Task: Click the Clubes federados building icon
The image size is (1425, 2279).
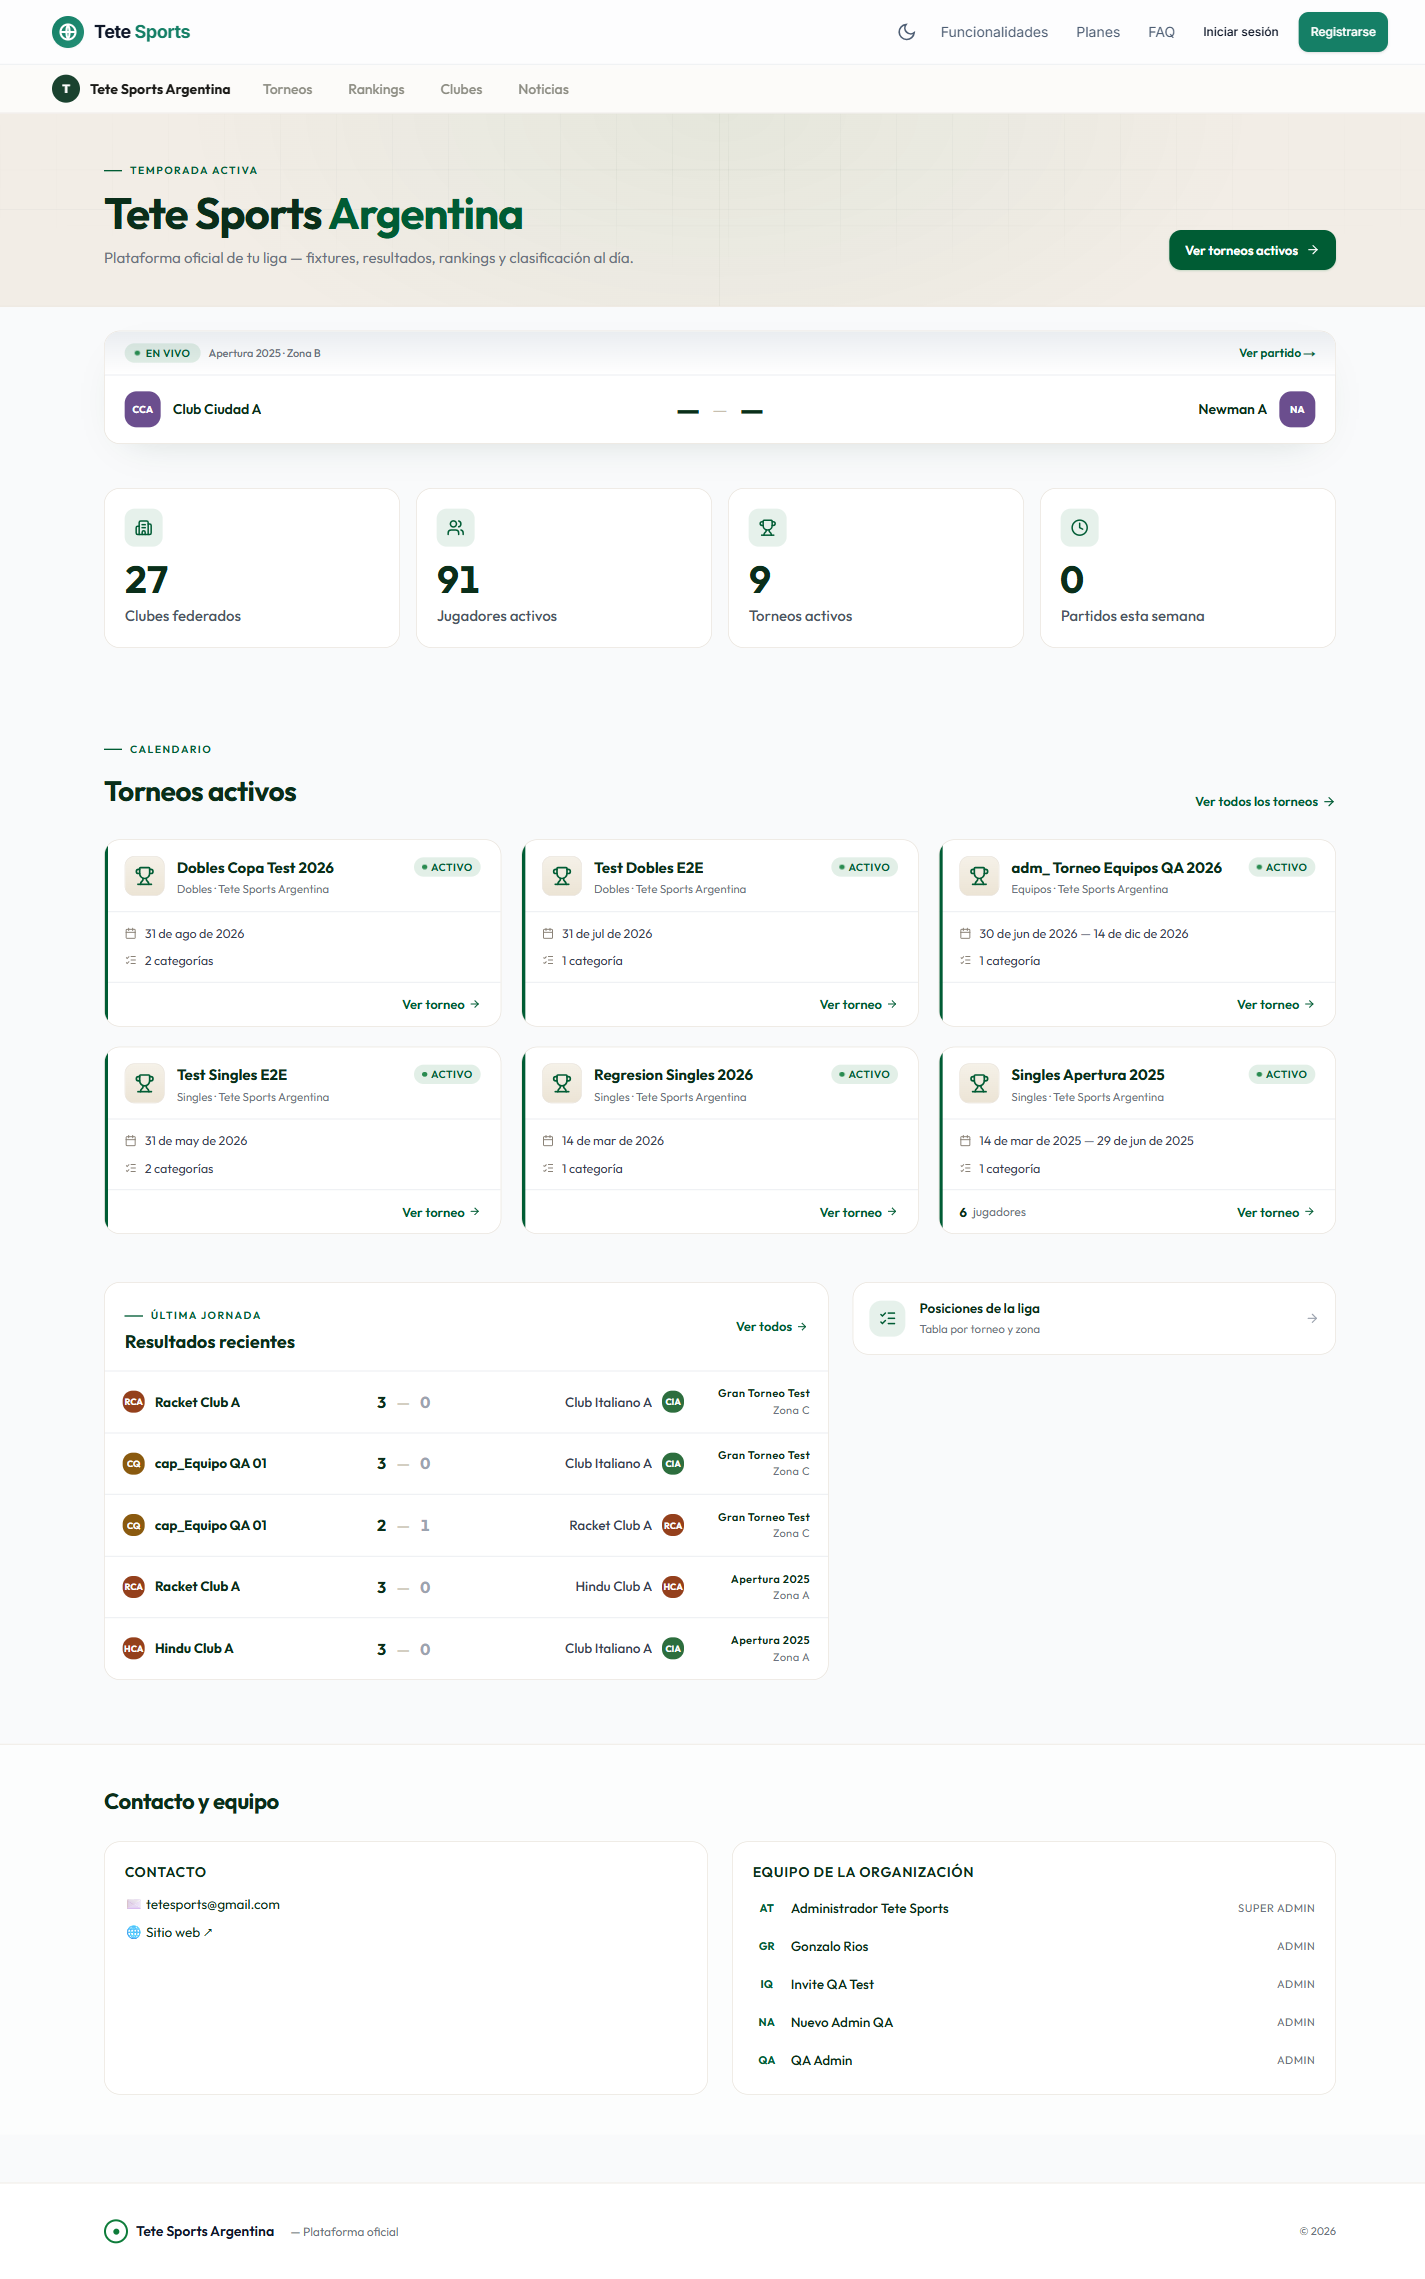Action: pos(144,528)
